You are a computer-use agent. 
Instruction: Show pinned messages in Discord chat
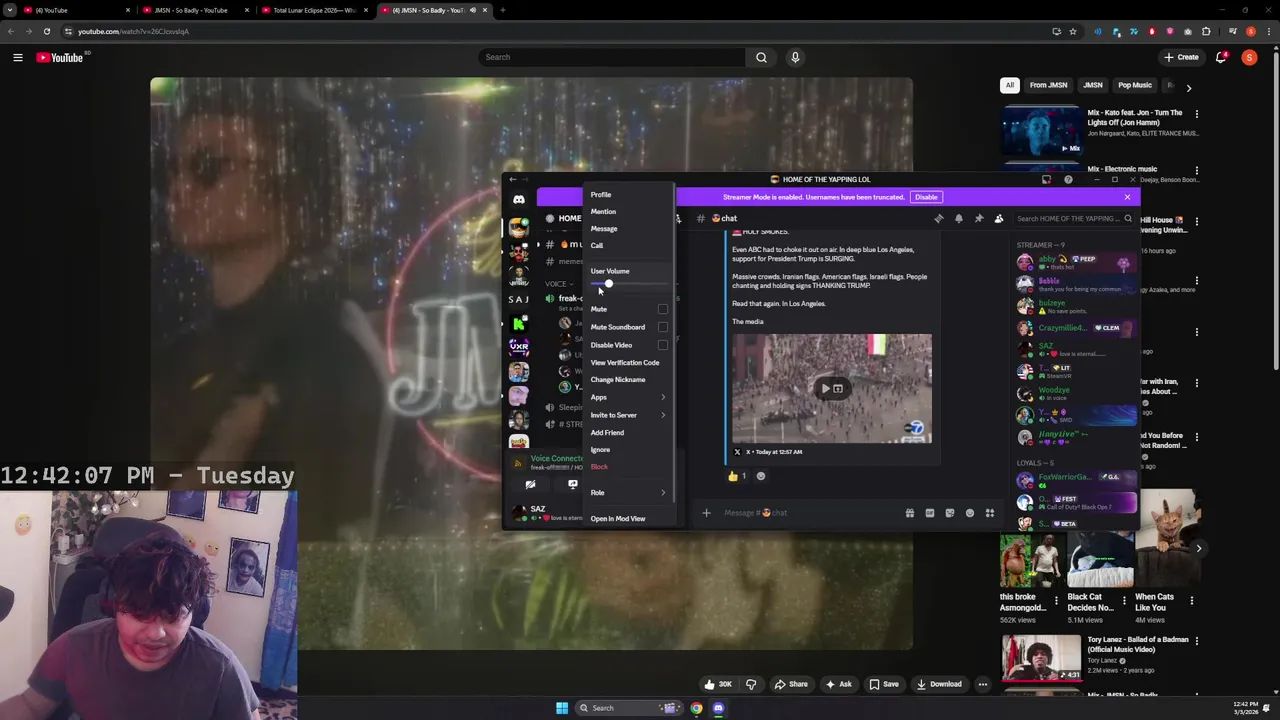tap(978, 218)
